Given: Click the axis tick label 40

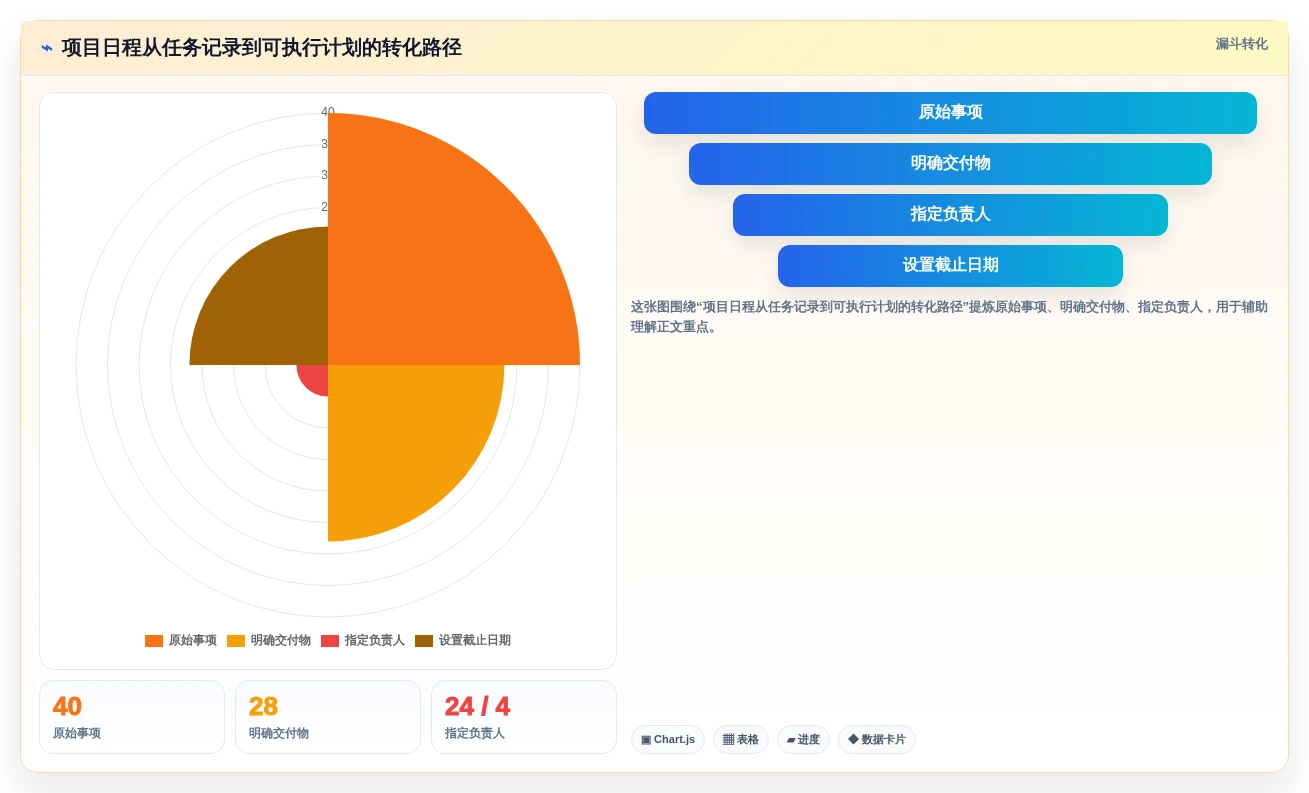Looking at the screenshot, I should point(328,112).
